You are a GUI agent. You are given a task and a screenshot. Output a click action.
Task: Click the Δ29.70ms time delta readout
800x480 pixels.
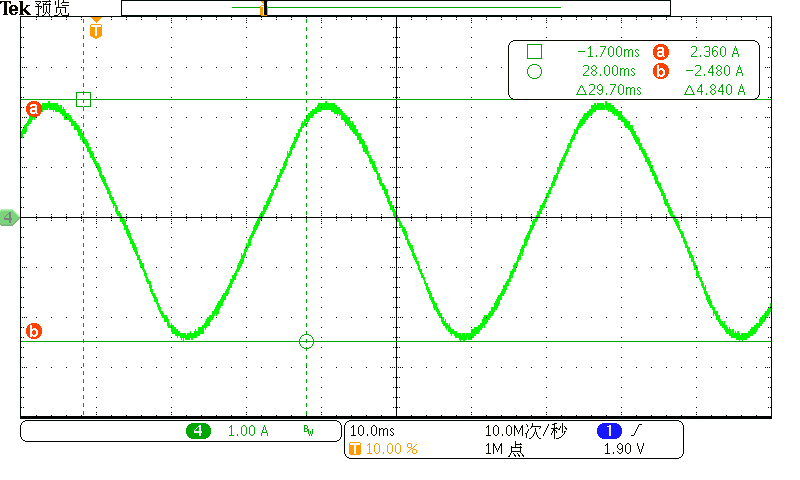click(x=608, y=90)
